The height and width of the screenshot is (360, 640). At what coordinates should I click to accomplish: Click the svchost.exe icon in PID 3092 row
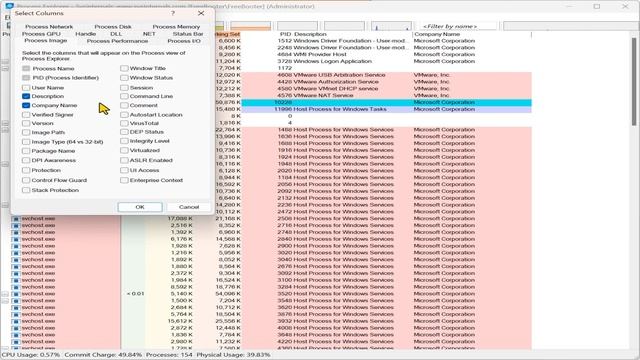16,273
